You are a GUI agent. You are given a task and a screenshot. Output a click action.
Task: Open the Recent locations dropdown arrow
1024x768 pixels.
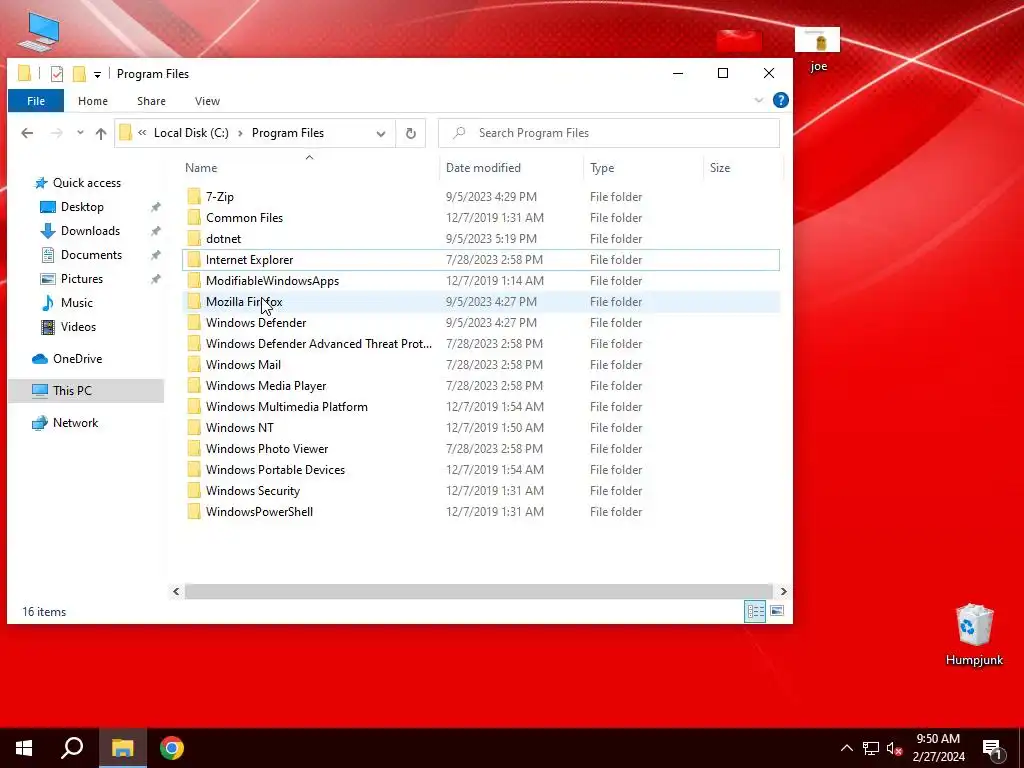(x=80, y=133)
